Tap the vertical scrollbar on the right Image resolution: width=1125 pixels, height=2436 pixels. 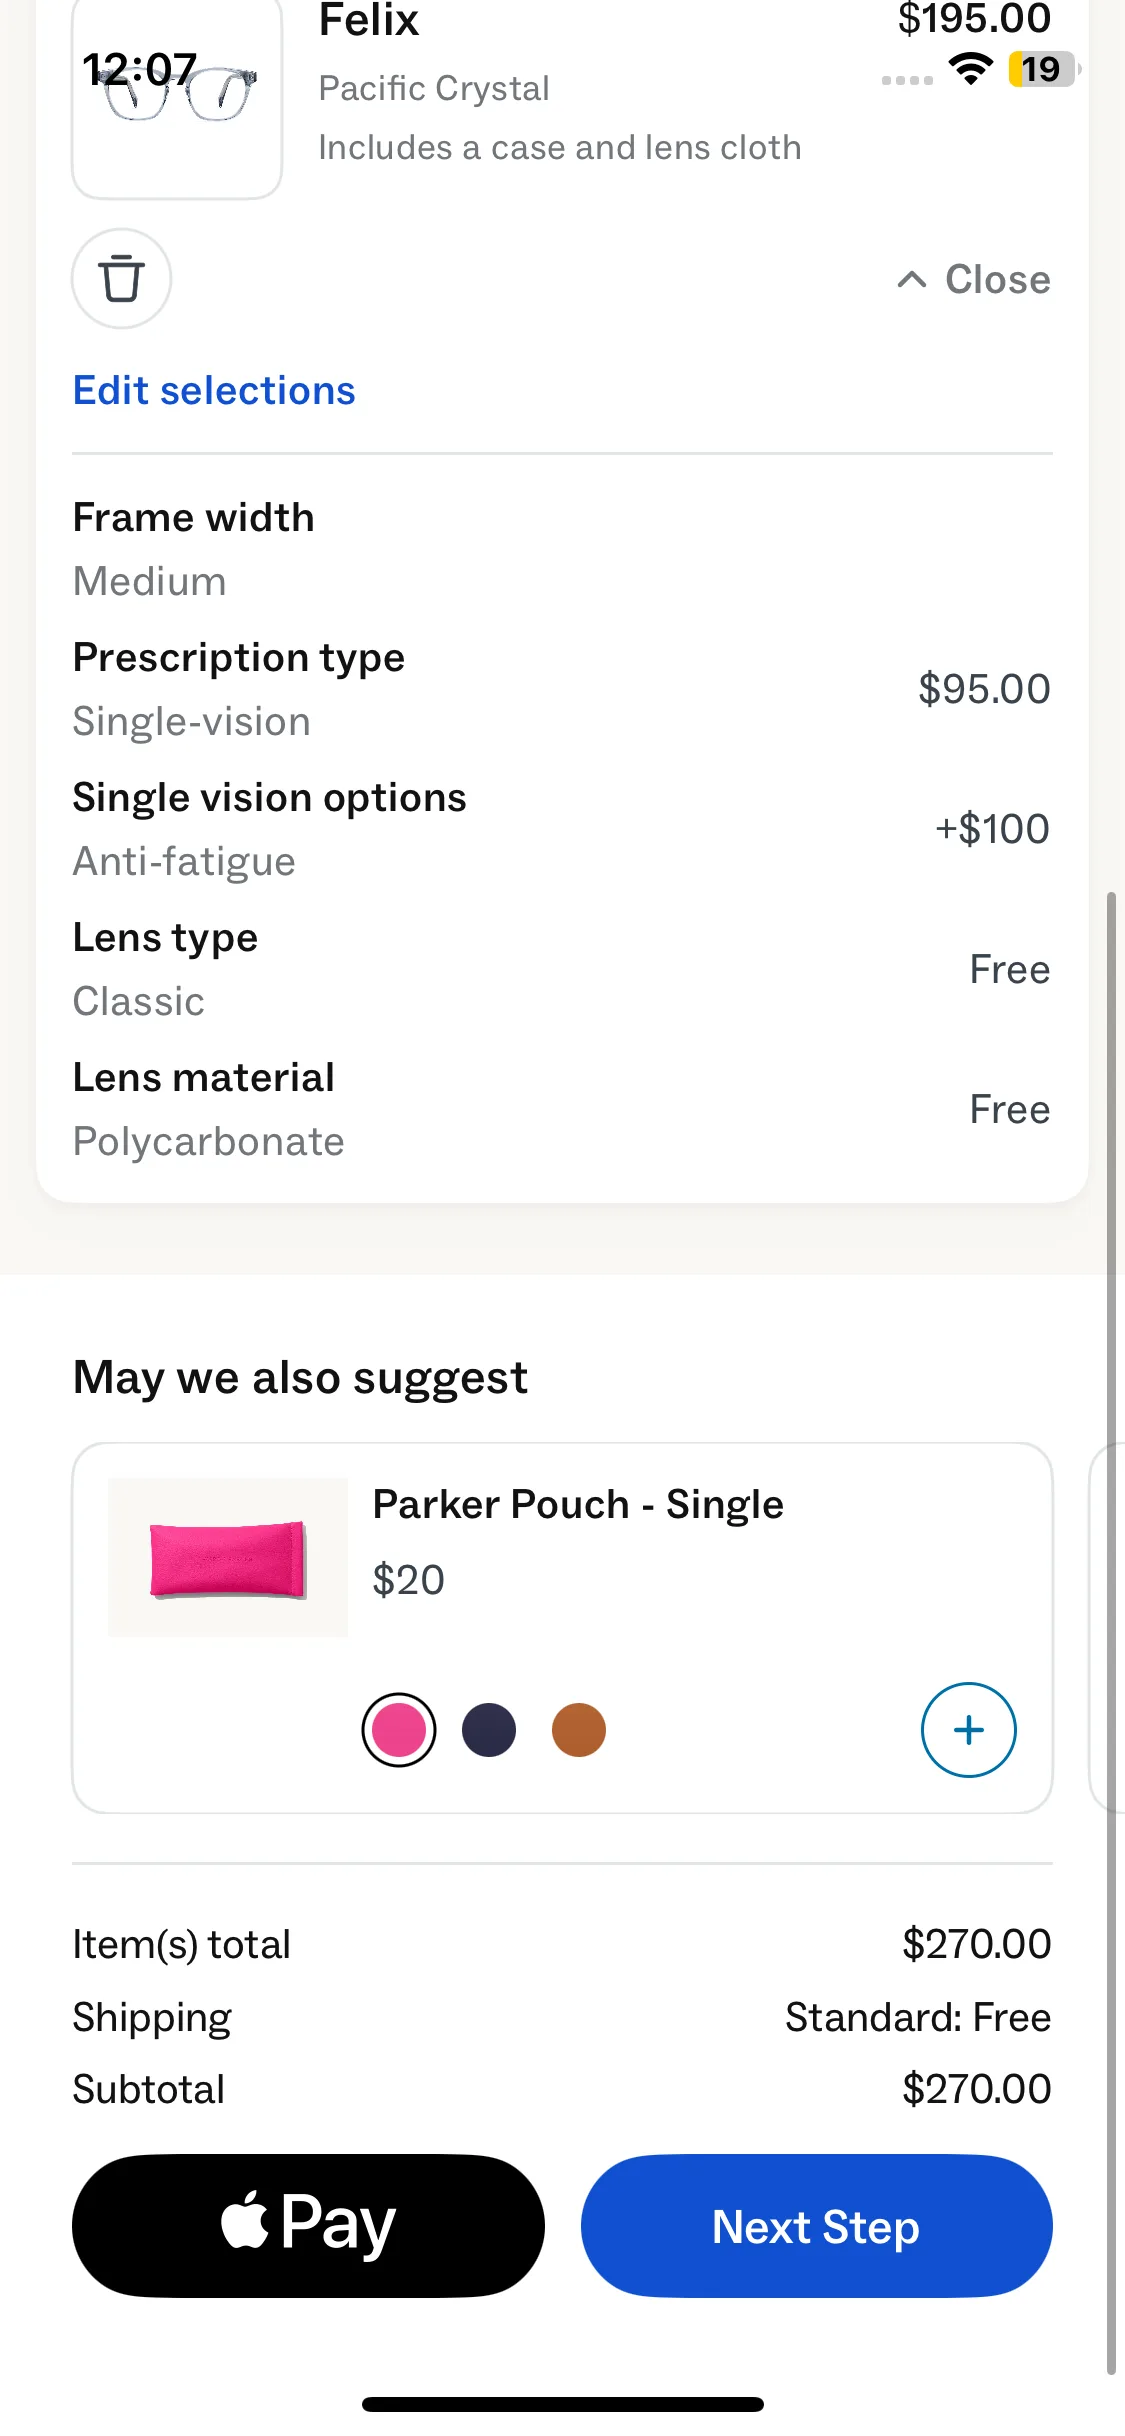click(x=1111, y=1630)
